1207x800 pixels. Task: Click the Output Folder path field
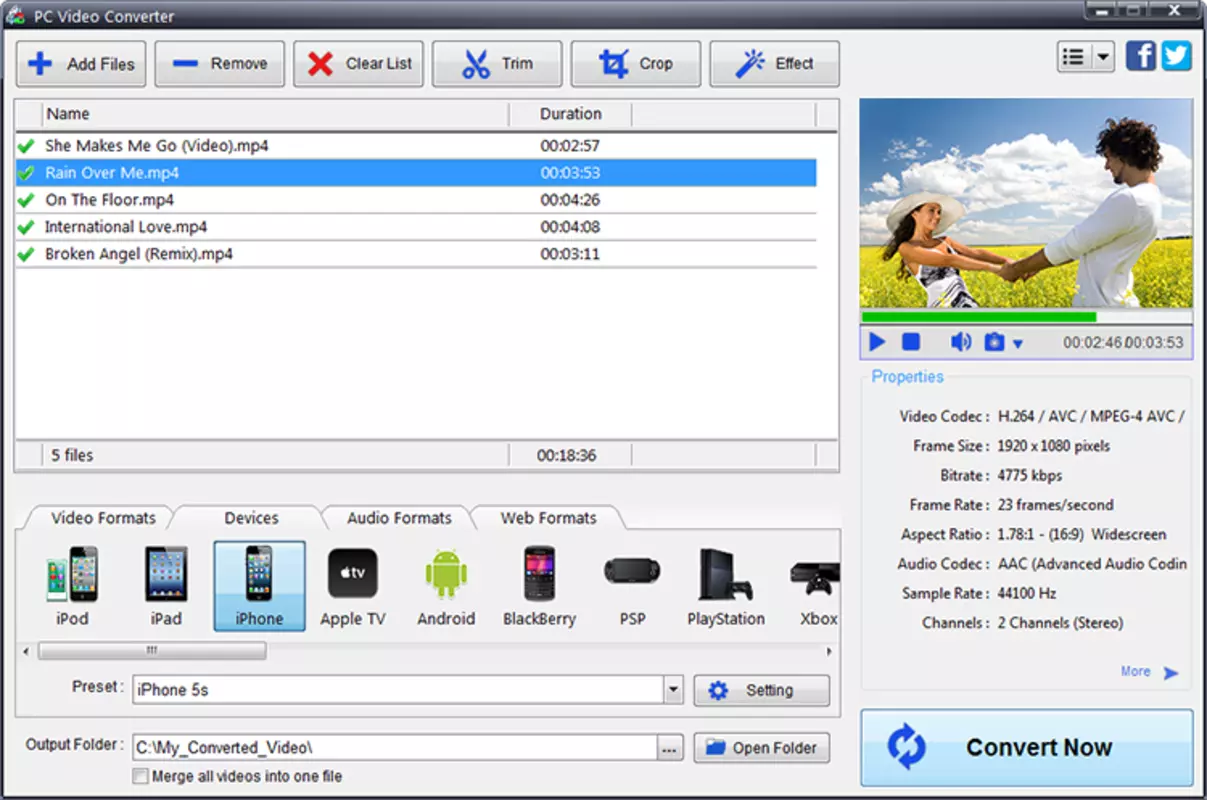pos(394,747)
